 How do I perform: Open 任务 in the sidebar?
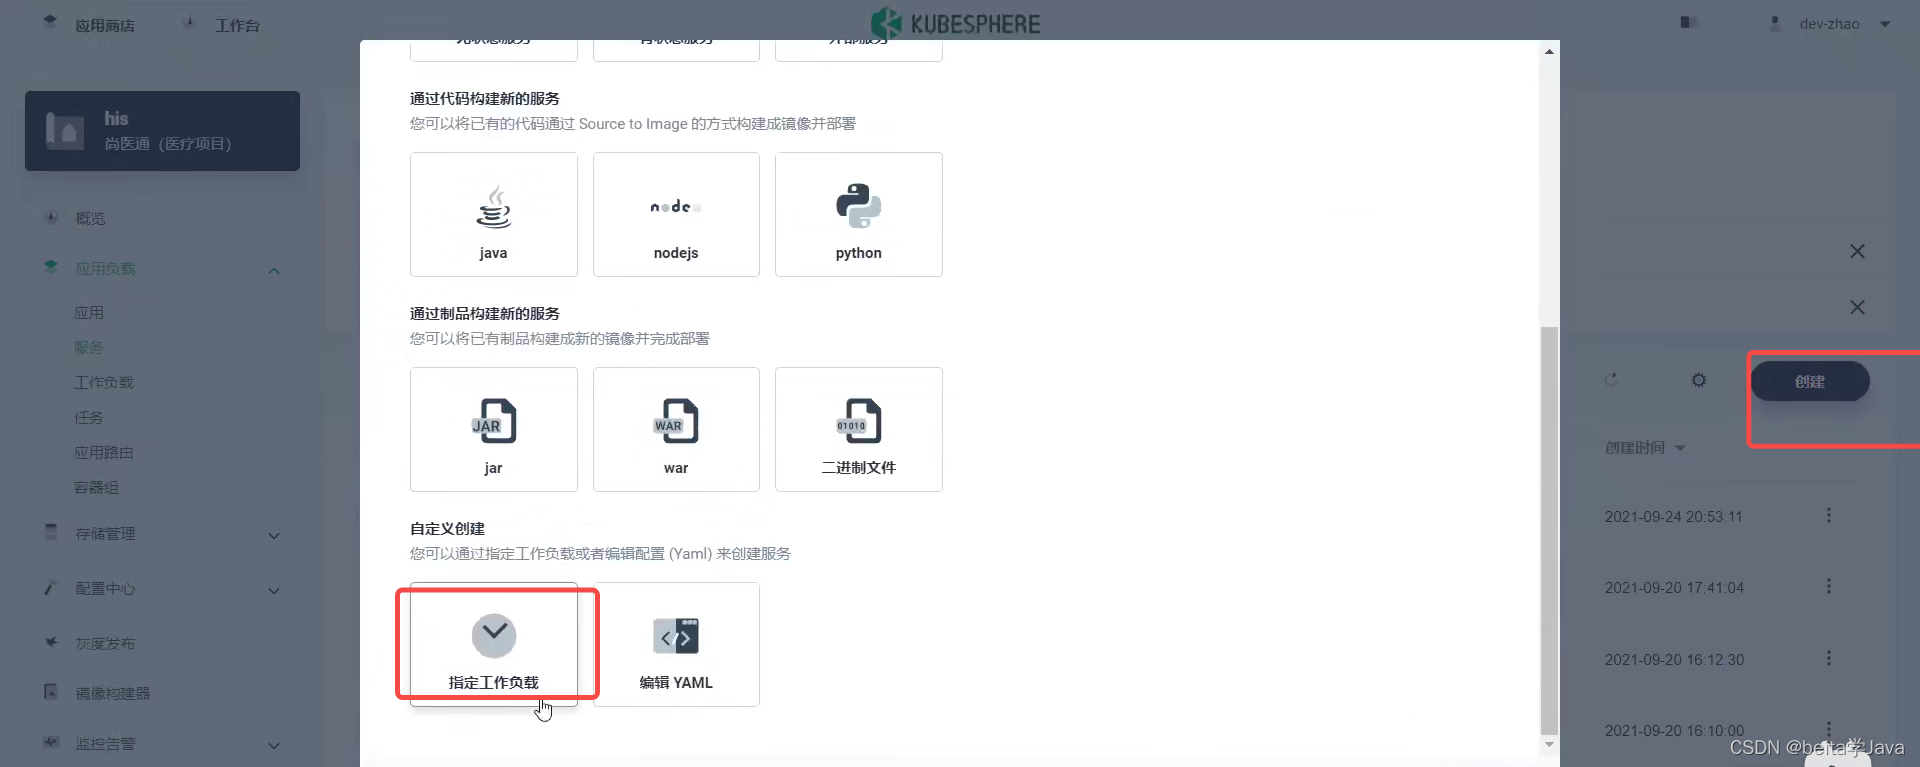pyautogui.click(x=89, y=418)
